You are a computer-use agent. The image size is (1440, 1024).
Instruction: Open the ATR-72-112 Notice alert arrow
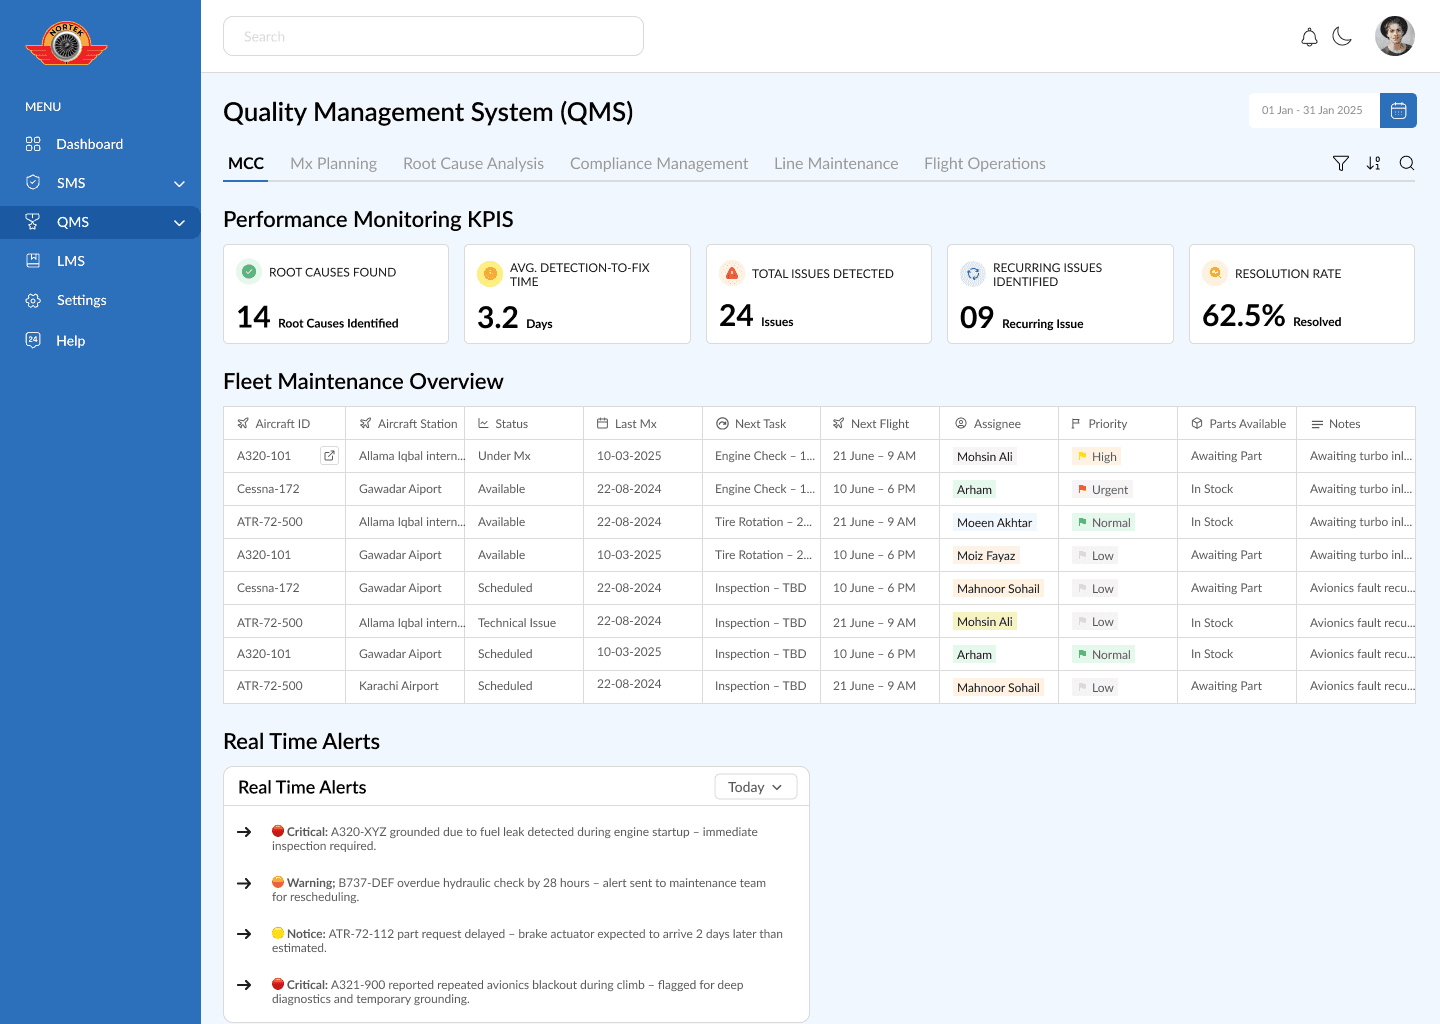(244, 934)
